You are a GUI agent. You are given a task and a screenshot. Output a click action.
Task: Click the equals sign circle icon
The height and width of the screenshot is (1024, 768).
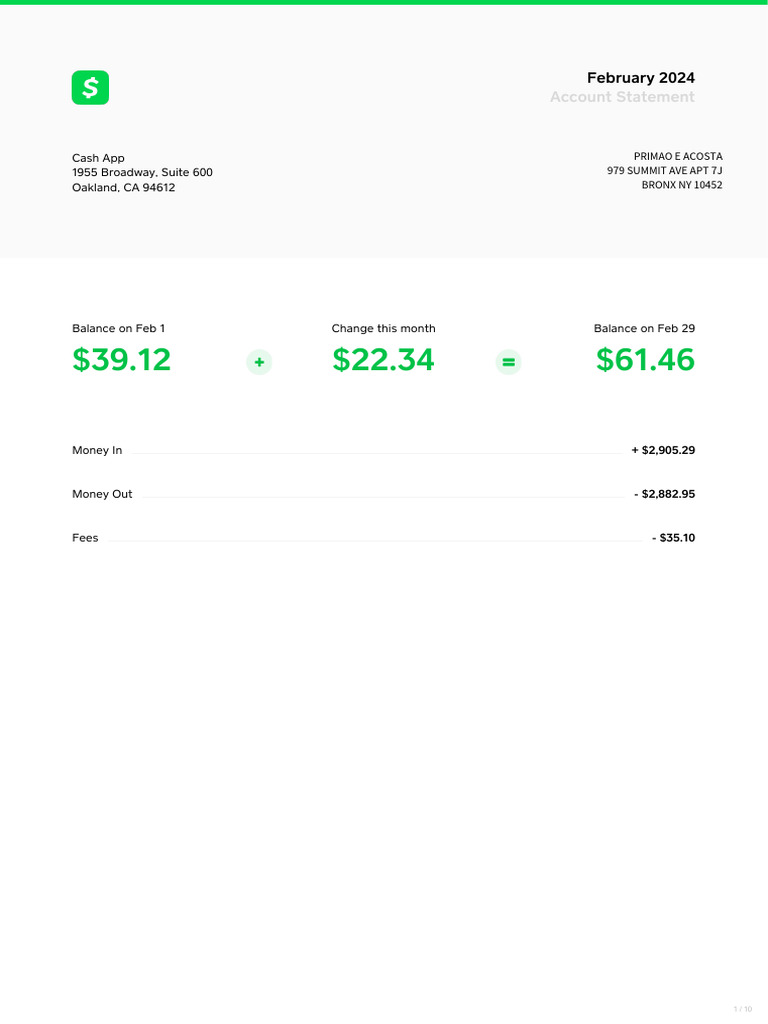pos(509,362)
